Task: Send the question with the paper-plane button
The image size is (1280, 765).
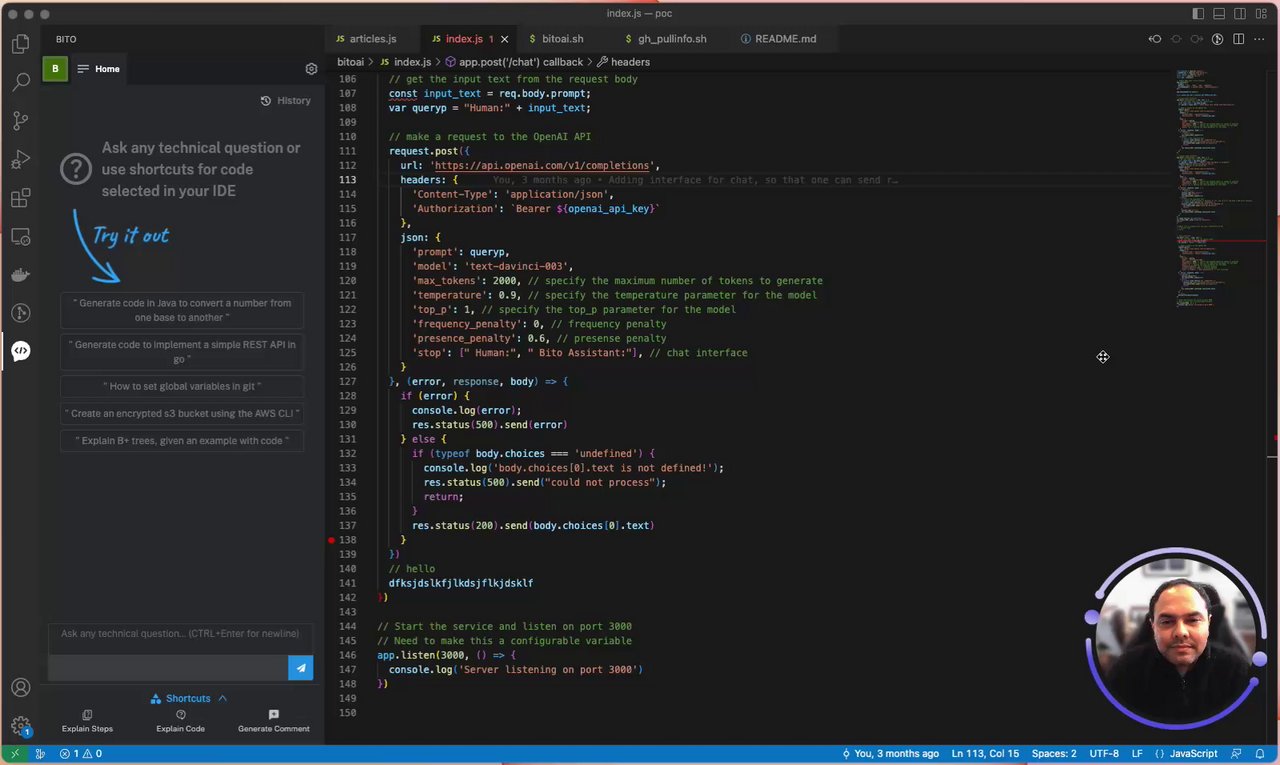Action: click(300, 668)
